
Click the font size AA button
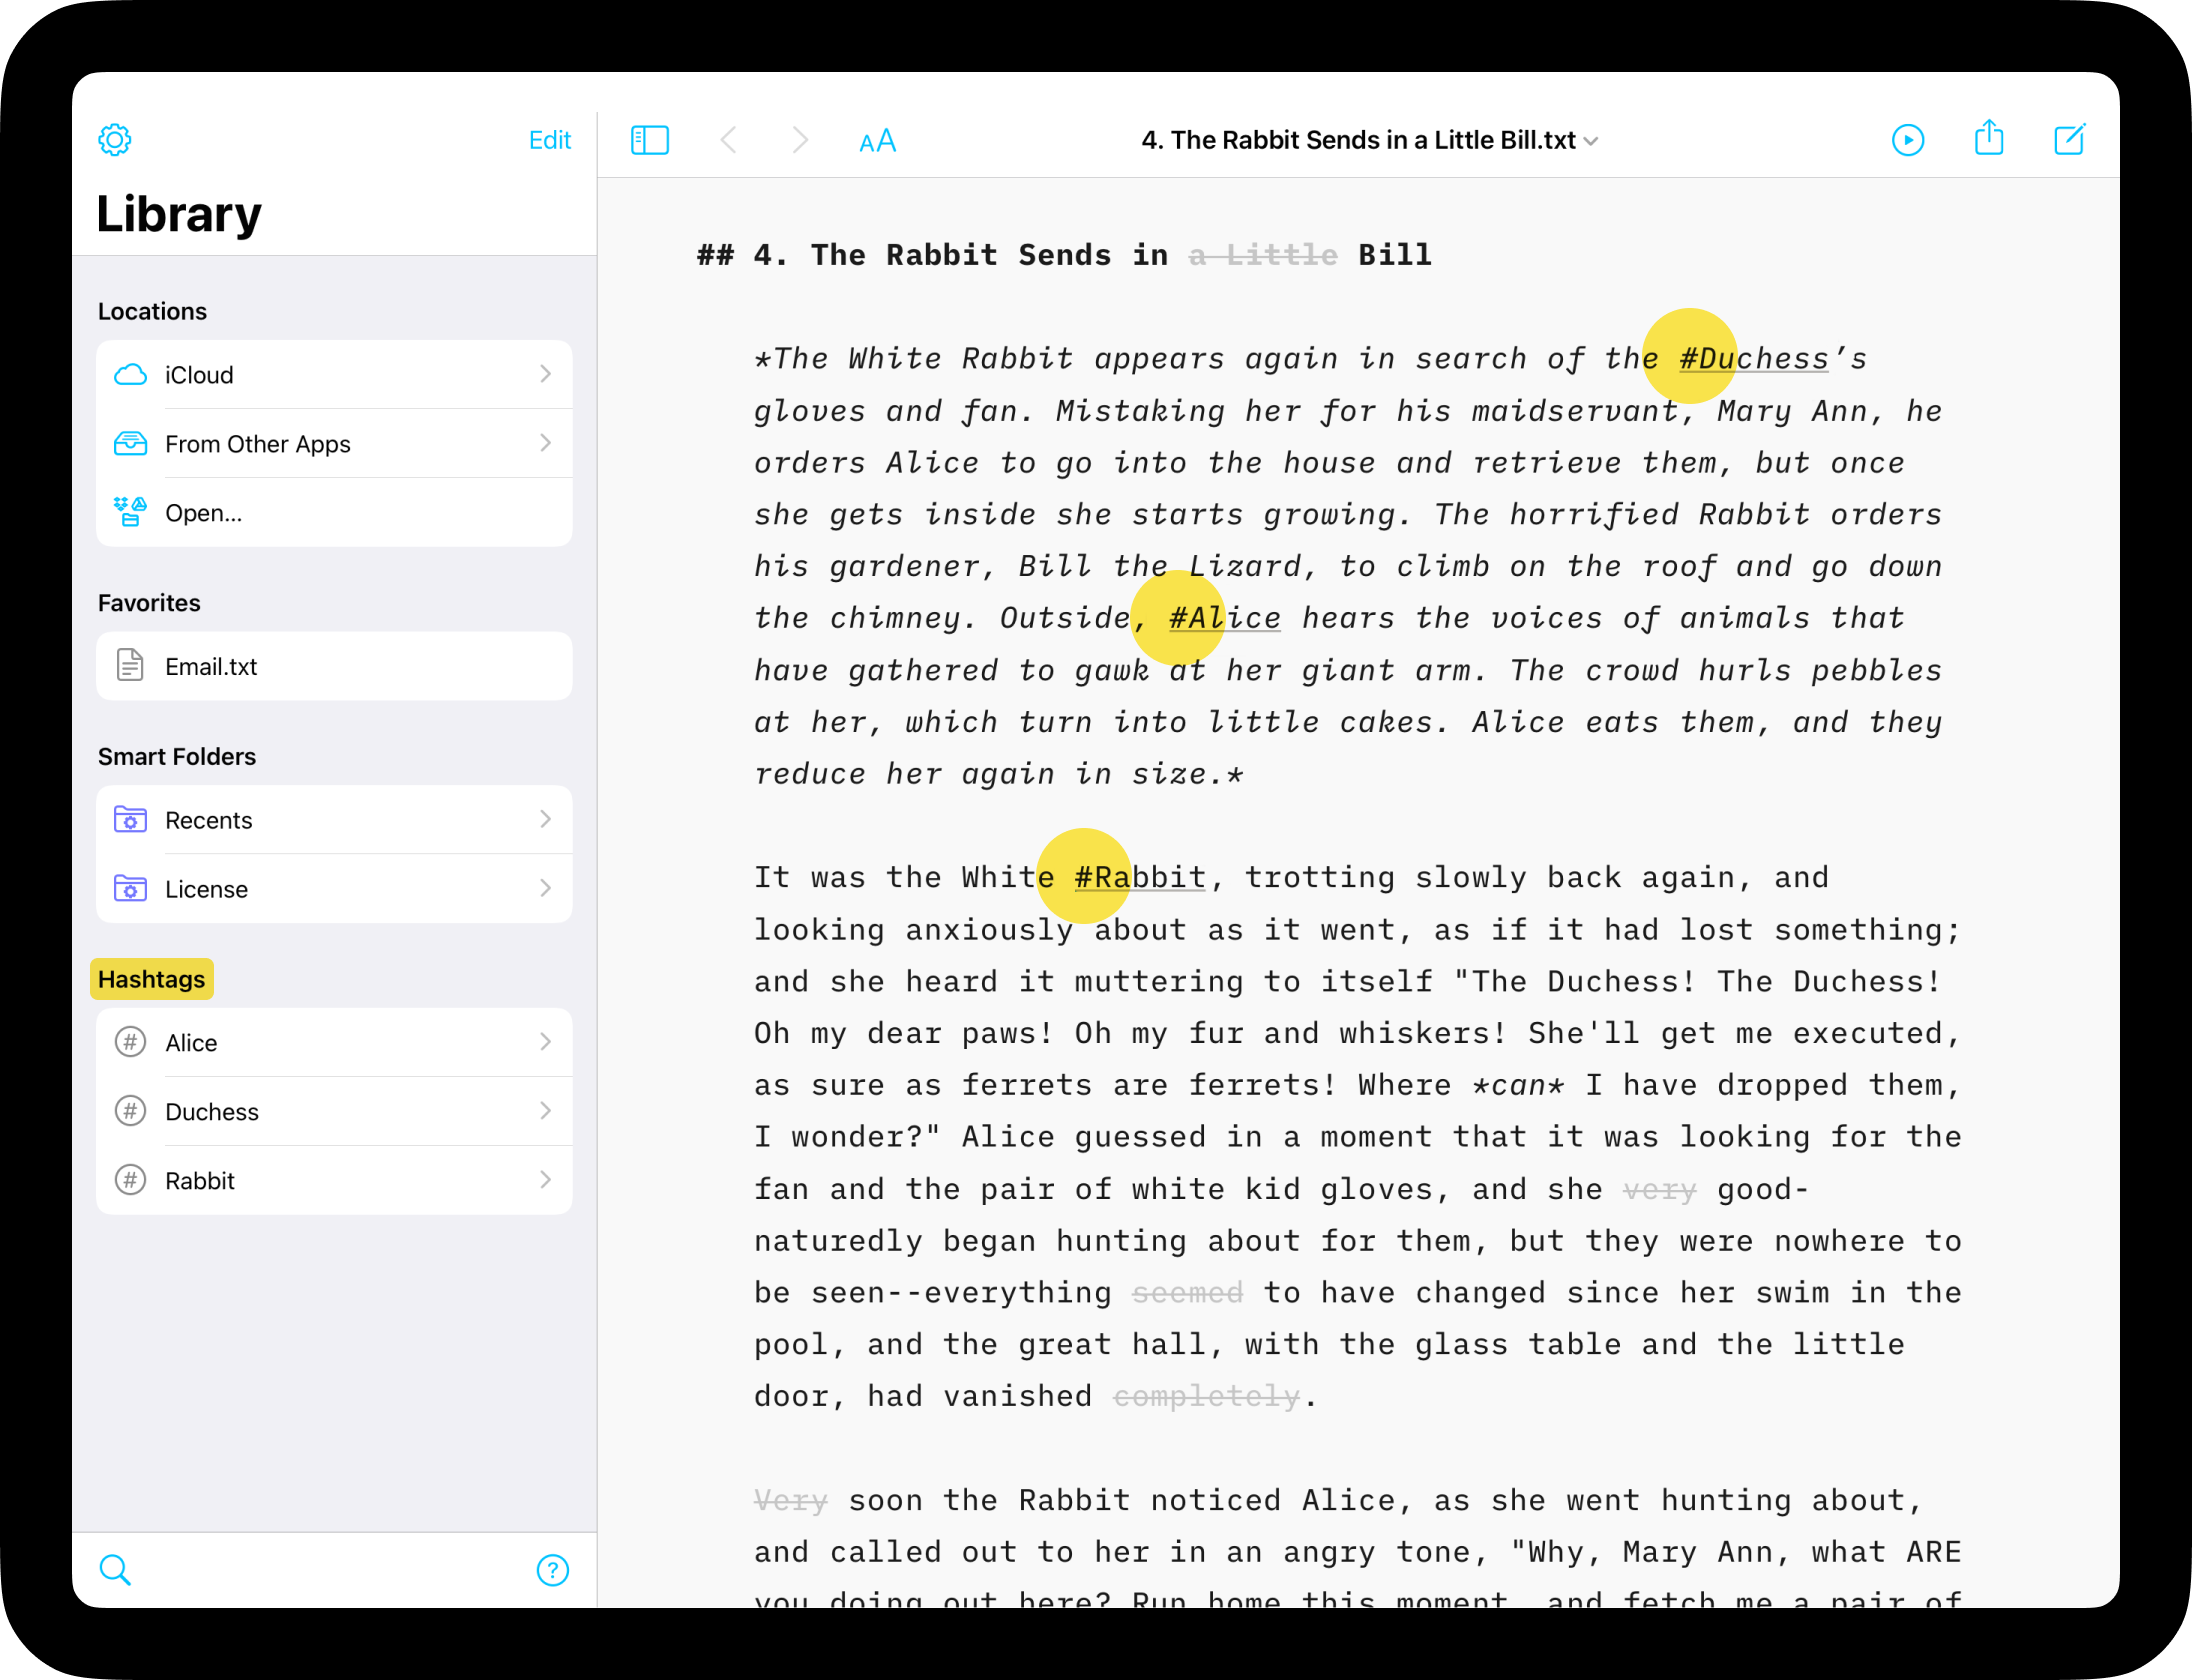877,141
